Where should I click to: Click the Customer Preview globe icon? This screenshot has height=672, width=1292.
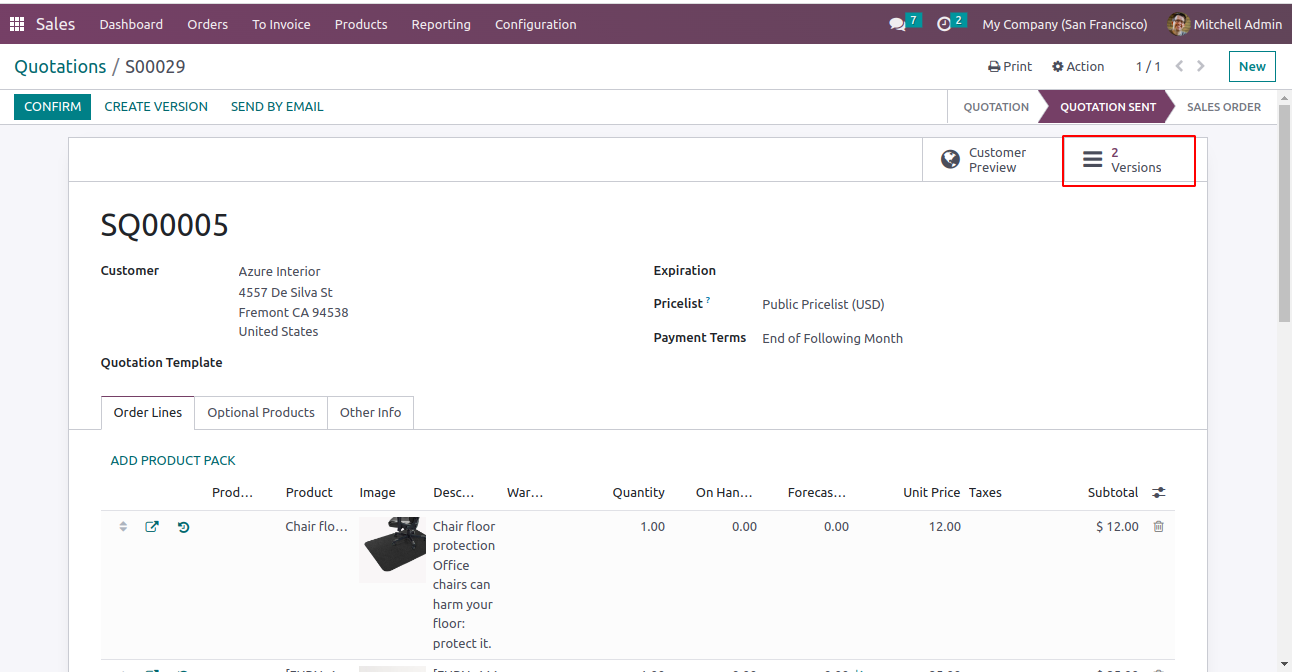951,160
